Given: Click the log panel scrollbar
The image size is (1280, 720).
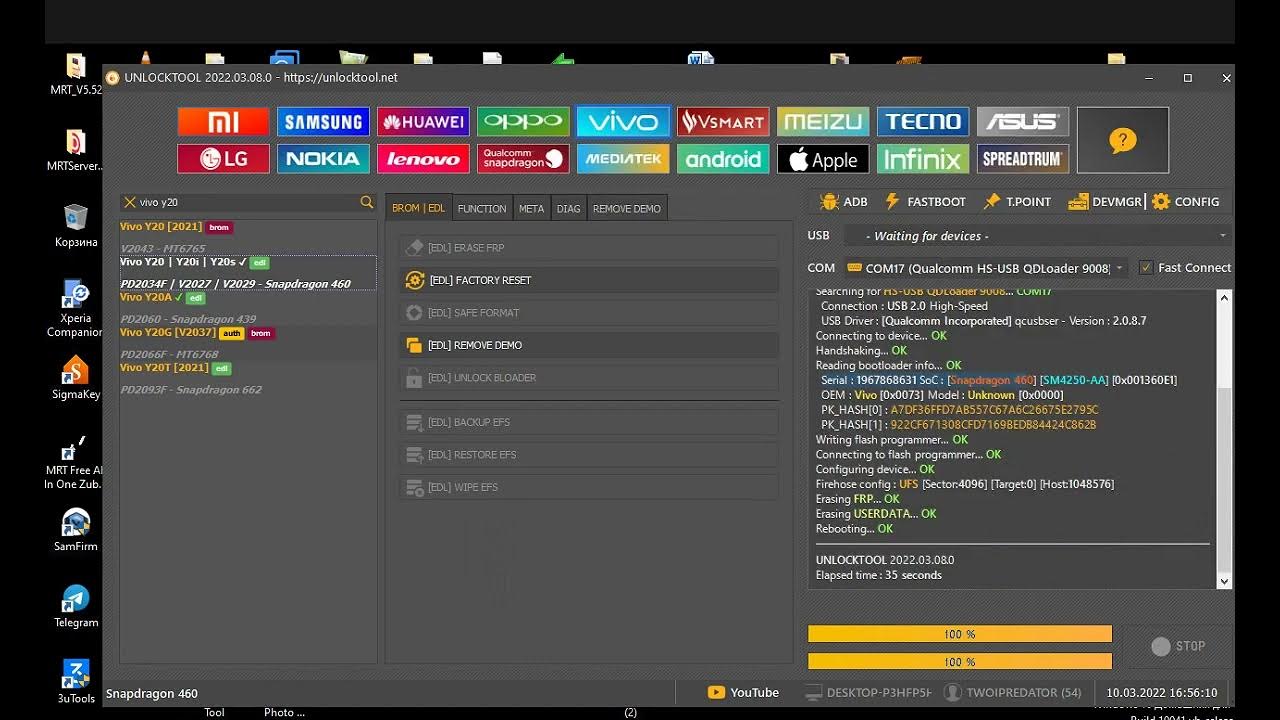Looking at the screenshot, I should (1224, 438).
